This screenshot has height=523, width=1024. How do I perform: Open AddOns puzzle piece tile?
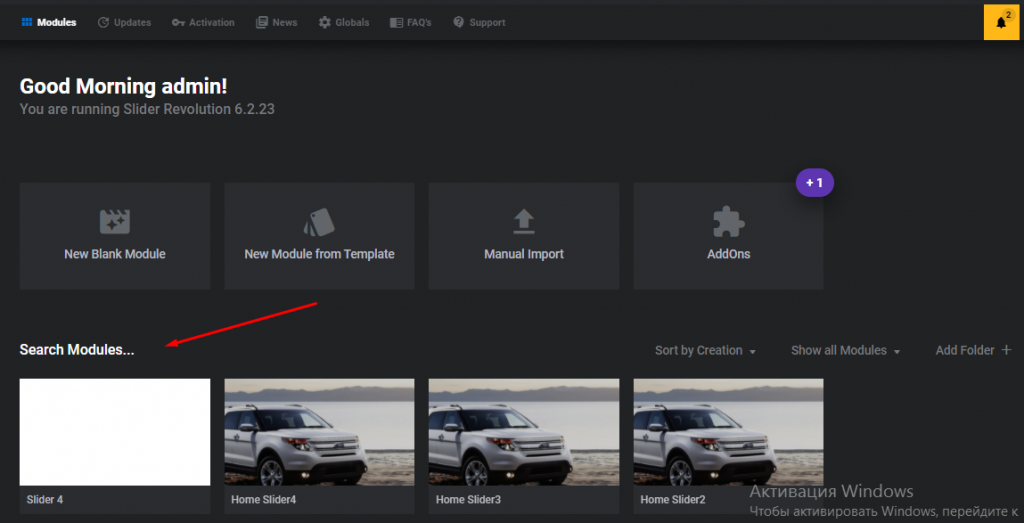(728, 236)
